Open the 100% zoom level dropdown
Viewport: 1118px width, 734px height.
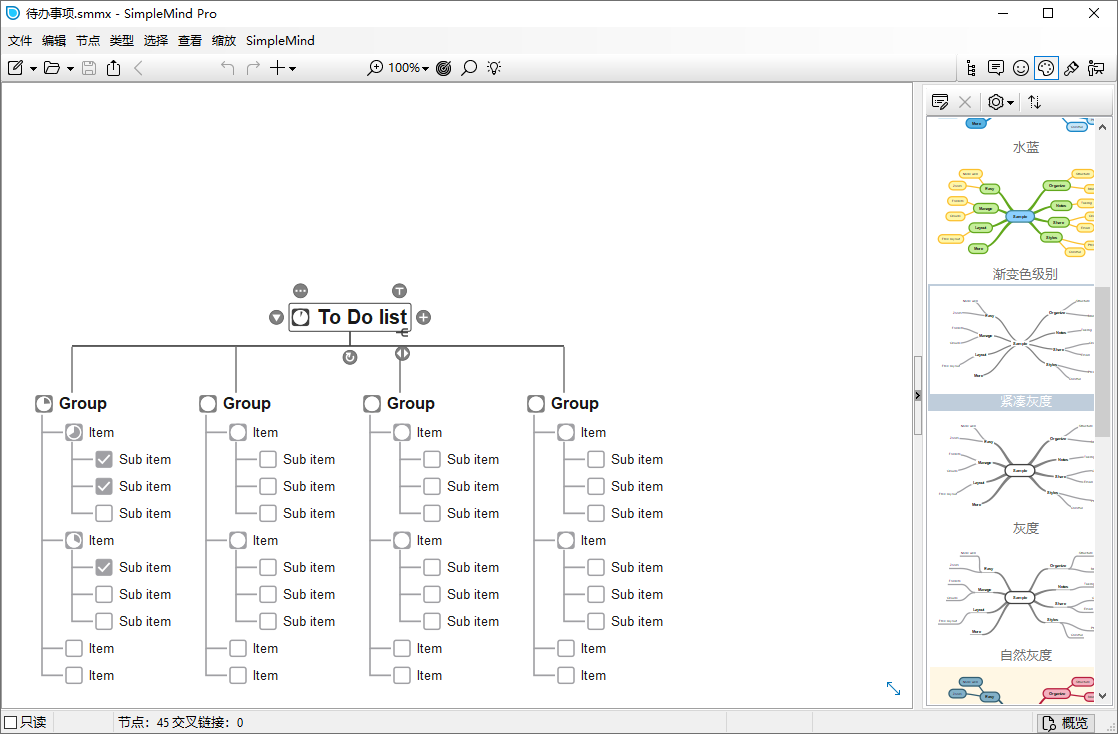[408, 68]
